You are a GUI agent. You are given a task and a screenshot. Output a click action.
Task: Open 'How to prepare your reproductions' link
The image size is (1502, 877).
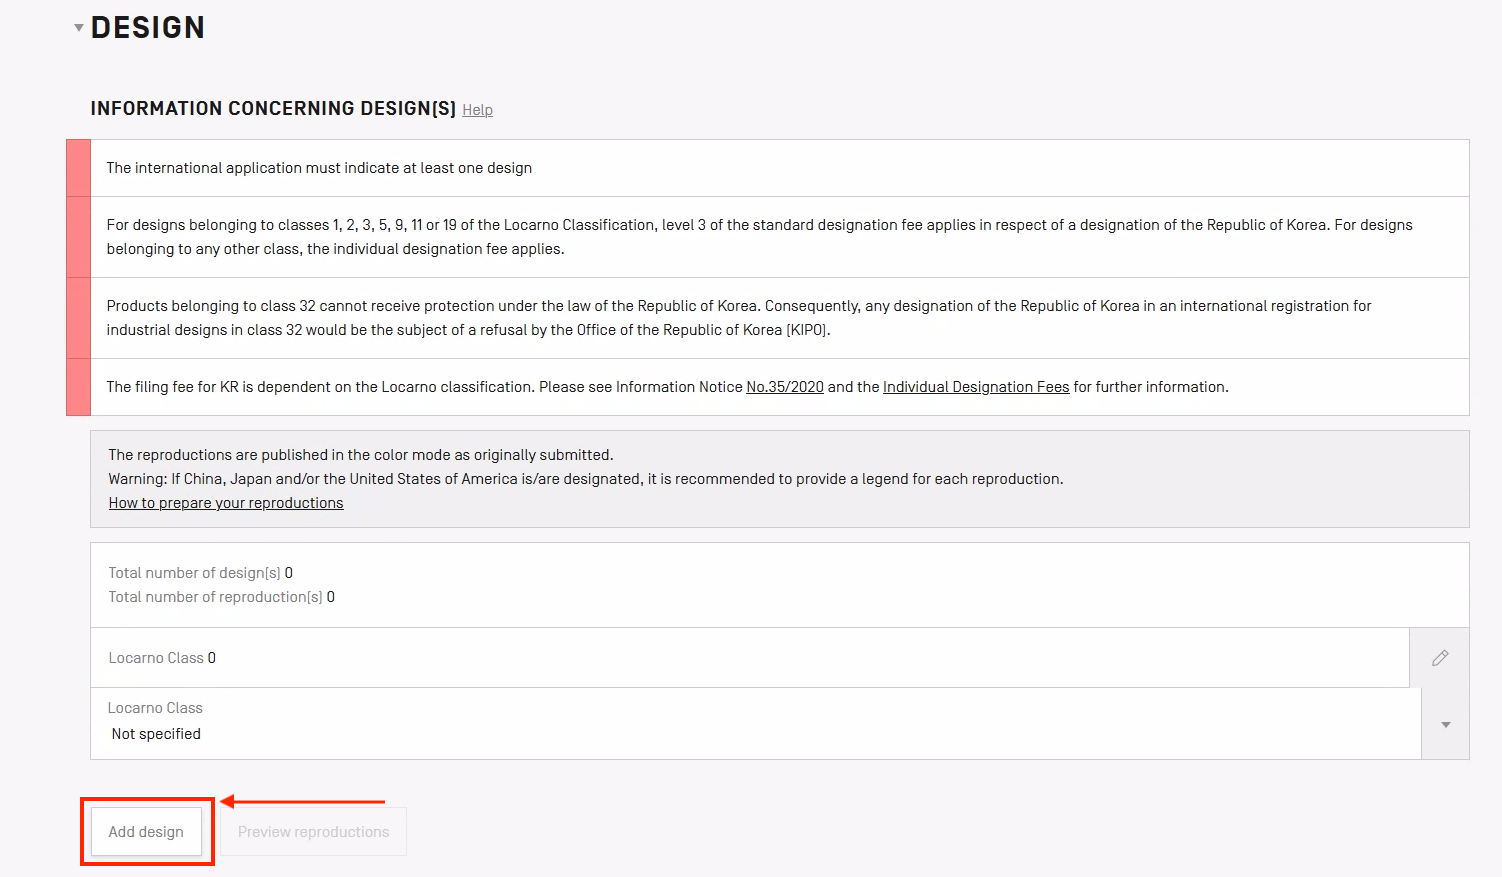pos(226,503)
